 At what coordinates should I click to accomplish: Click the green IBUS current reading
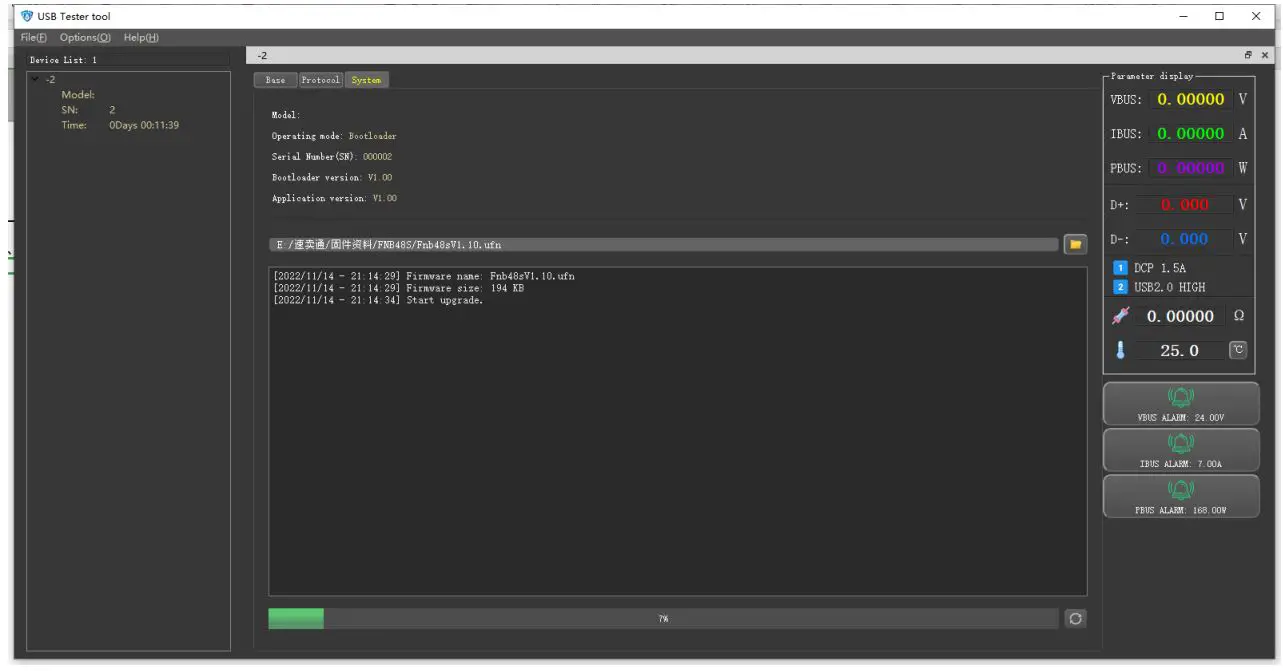[1191, 133]
